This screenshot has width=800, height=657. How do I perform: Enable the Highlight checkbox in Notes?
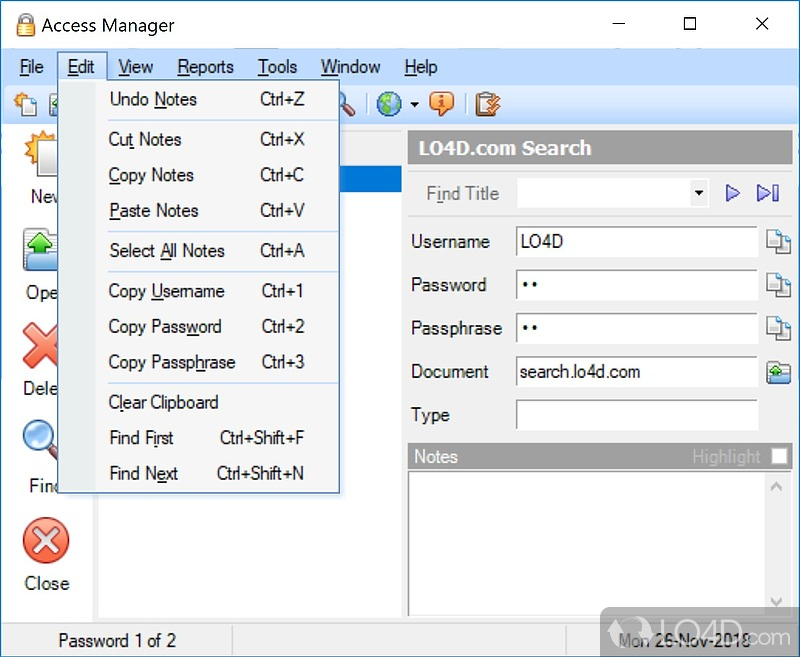click(x=779, y=457)
